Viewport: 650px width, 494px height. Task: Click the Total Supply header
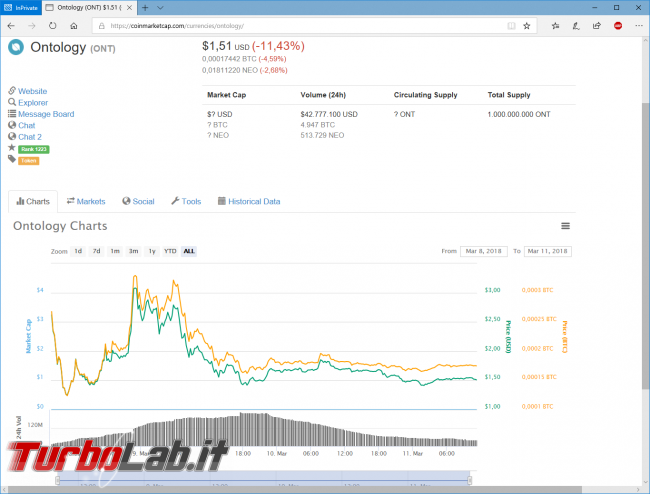click(x=509, y=95)
